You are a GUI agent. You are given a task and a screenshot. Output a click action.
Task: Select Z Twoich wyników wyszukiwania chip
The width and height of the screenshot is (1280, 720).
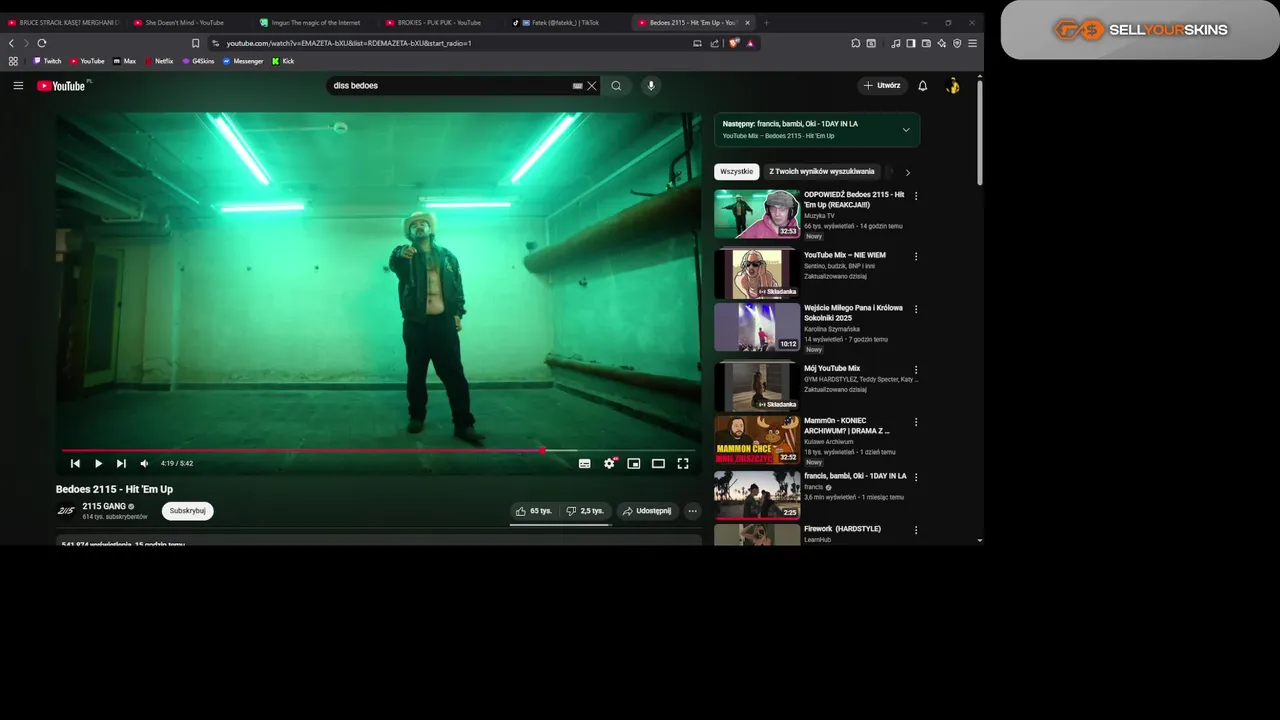(x=822, y=172)
